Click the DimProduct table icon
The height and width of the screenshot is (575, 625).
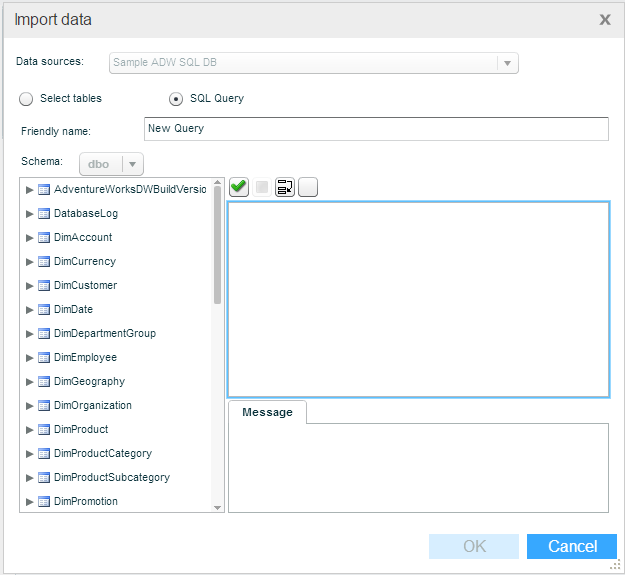point(44,430)
